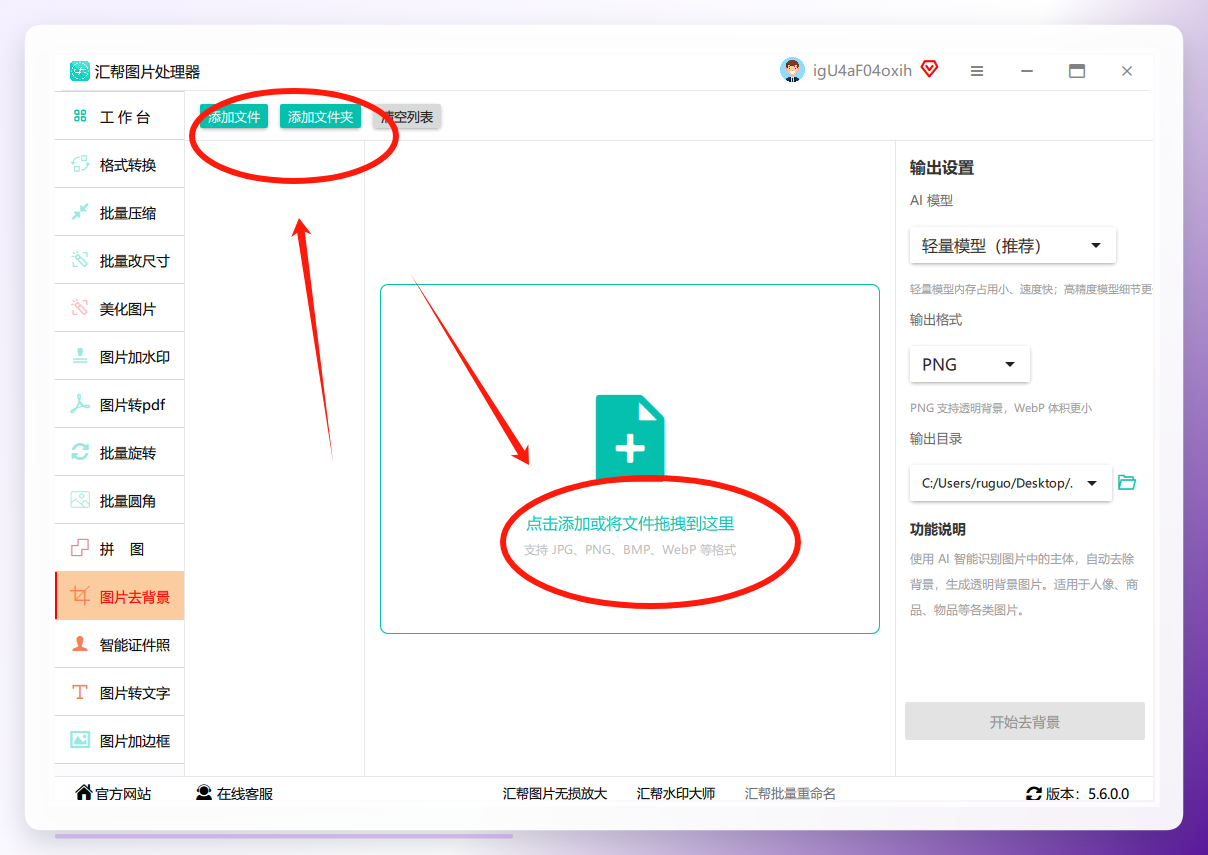Click the add-file document plus icon
Viewport: 1208px width, 855px height.
click(x=630, y=437)
